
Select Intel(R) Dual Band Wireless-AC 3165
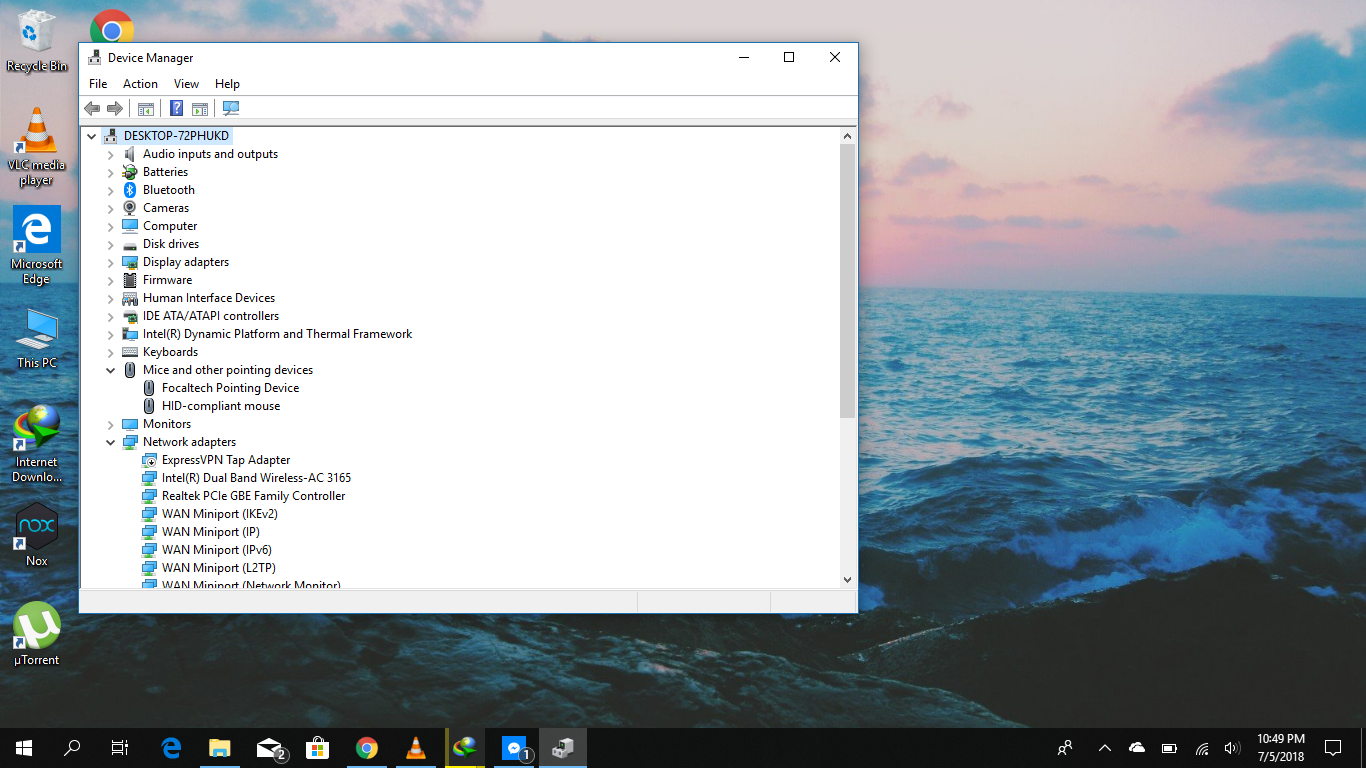[x=256, y=478]
